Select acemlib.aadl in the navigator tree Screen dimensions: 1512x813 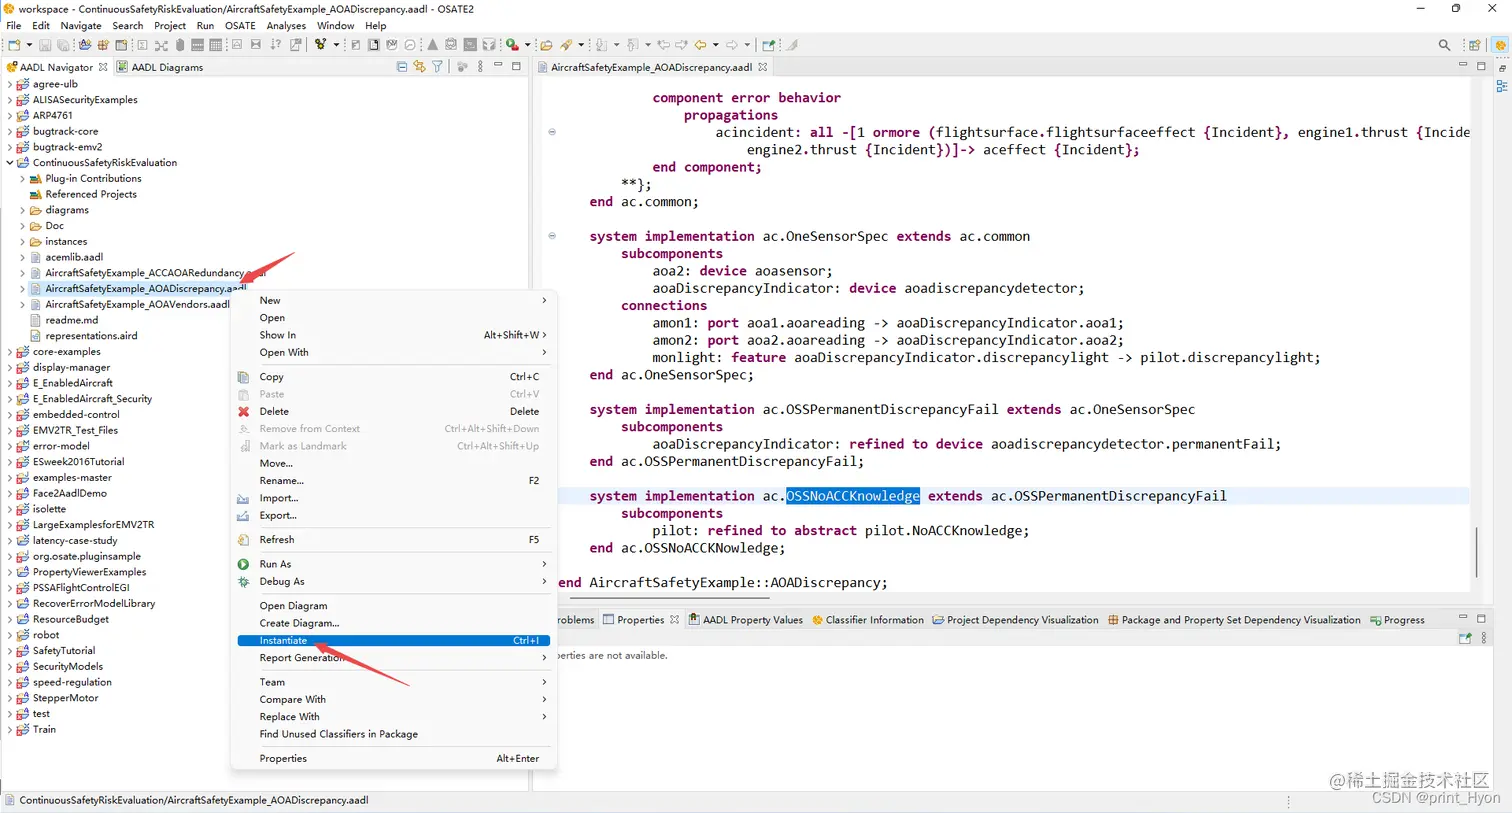click(73, 257)
